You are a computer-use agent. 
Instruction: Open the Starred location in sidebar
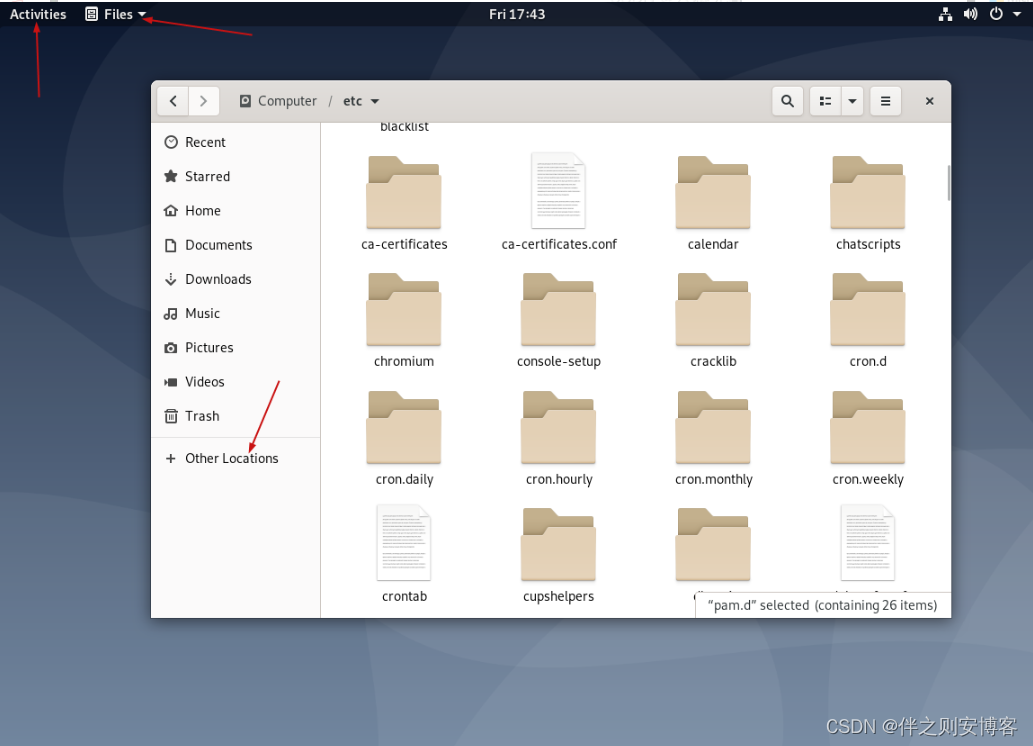[171, 176]
